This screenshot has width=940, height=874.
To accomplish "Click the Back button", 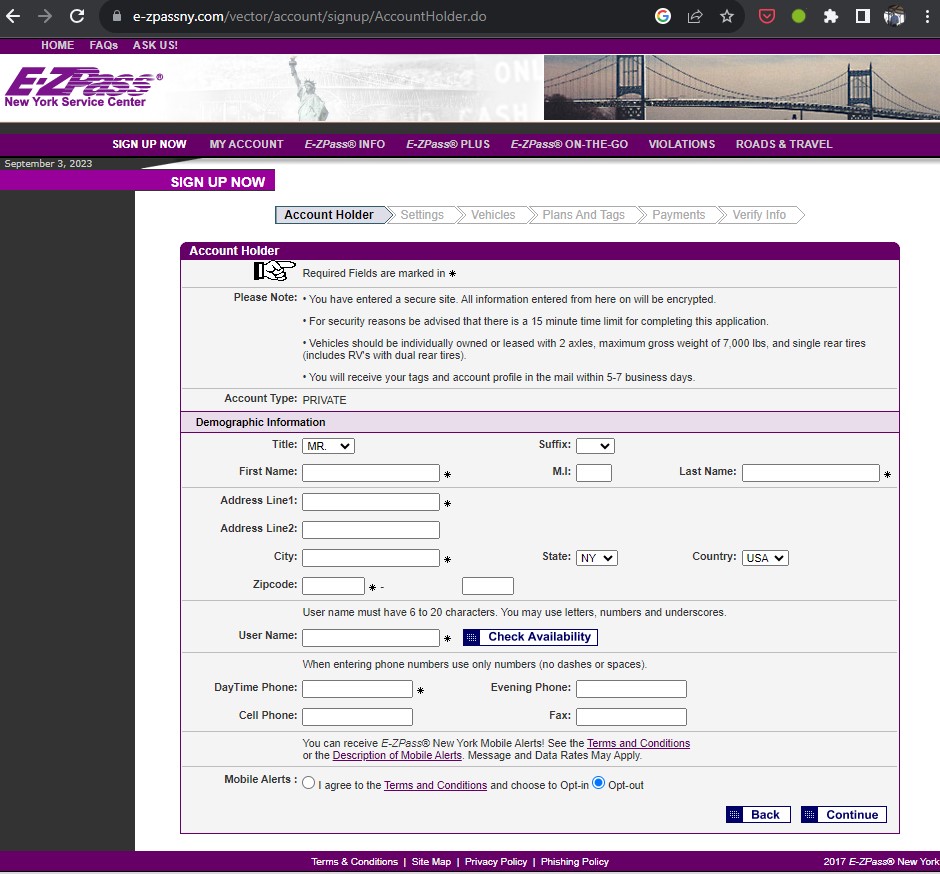I will pyautogui.click(x=758, y=815).
